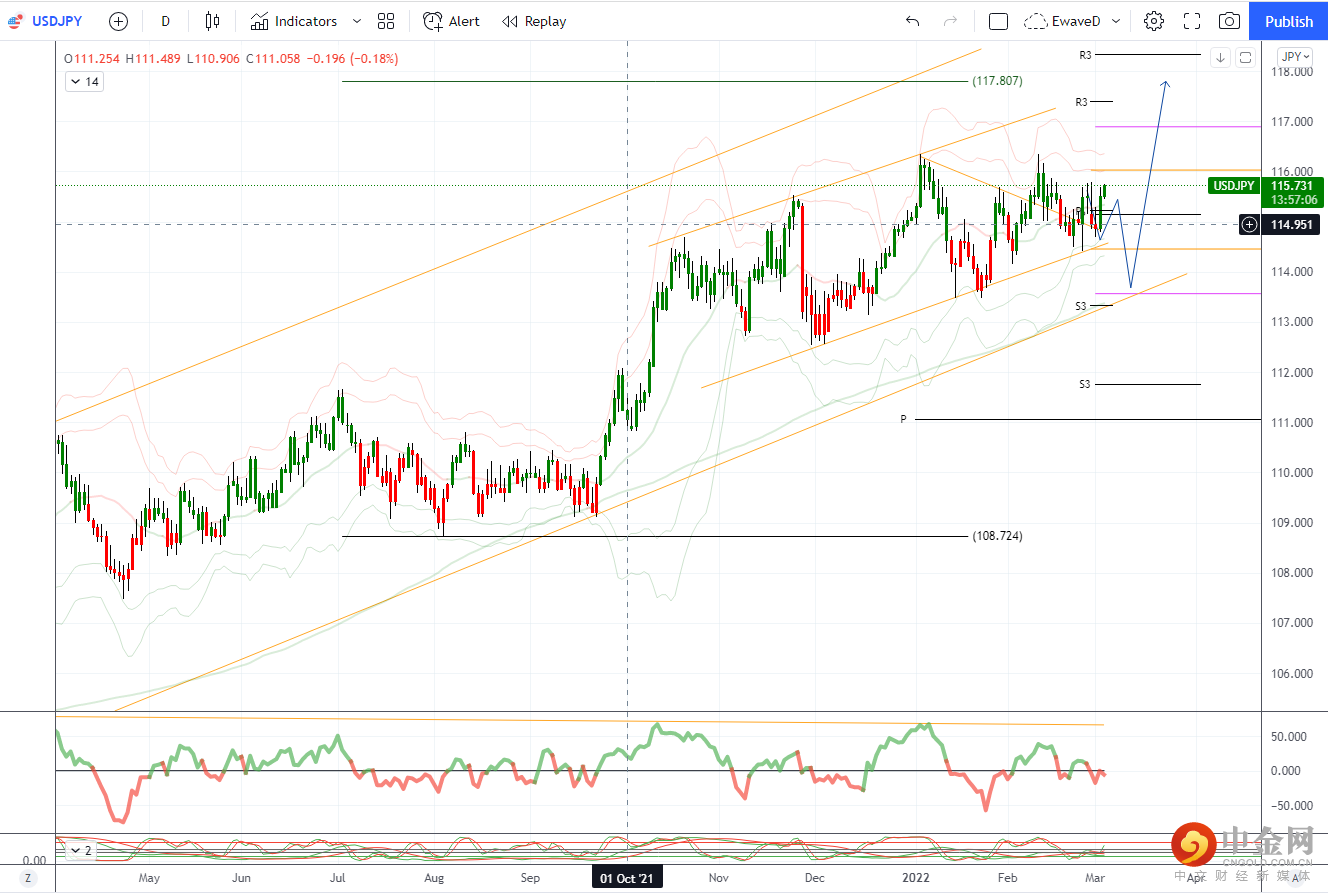The image size is (1328, 894).
Task: Undo the last chart action
Action: pos(912,21)
